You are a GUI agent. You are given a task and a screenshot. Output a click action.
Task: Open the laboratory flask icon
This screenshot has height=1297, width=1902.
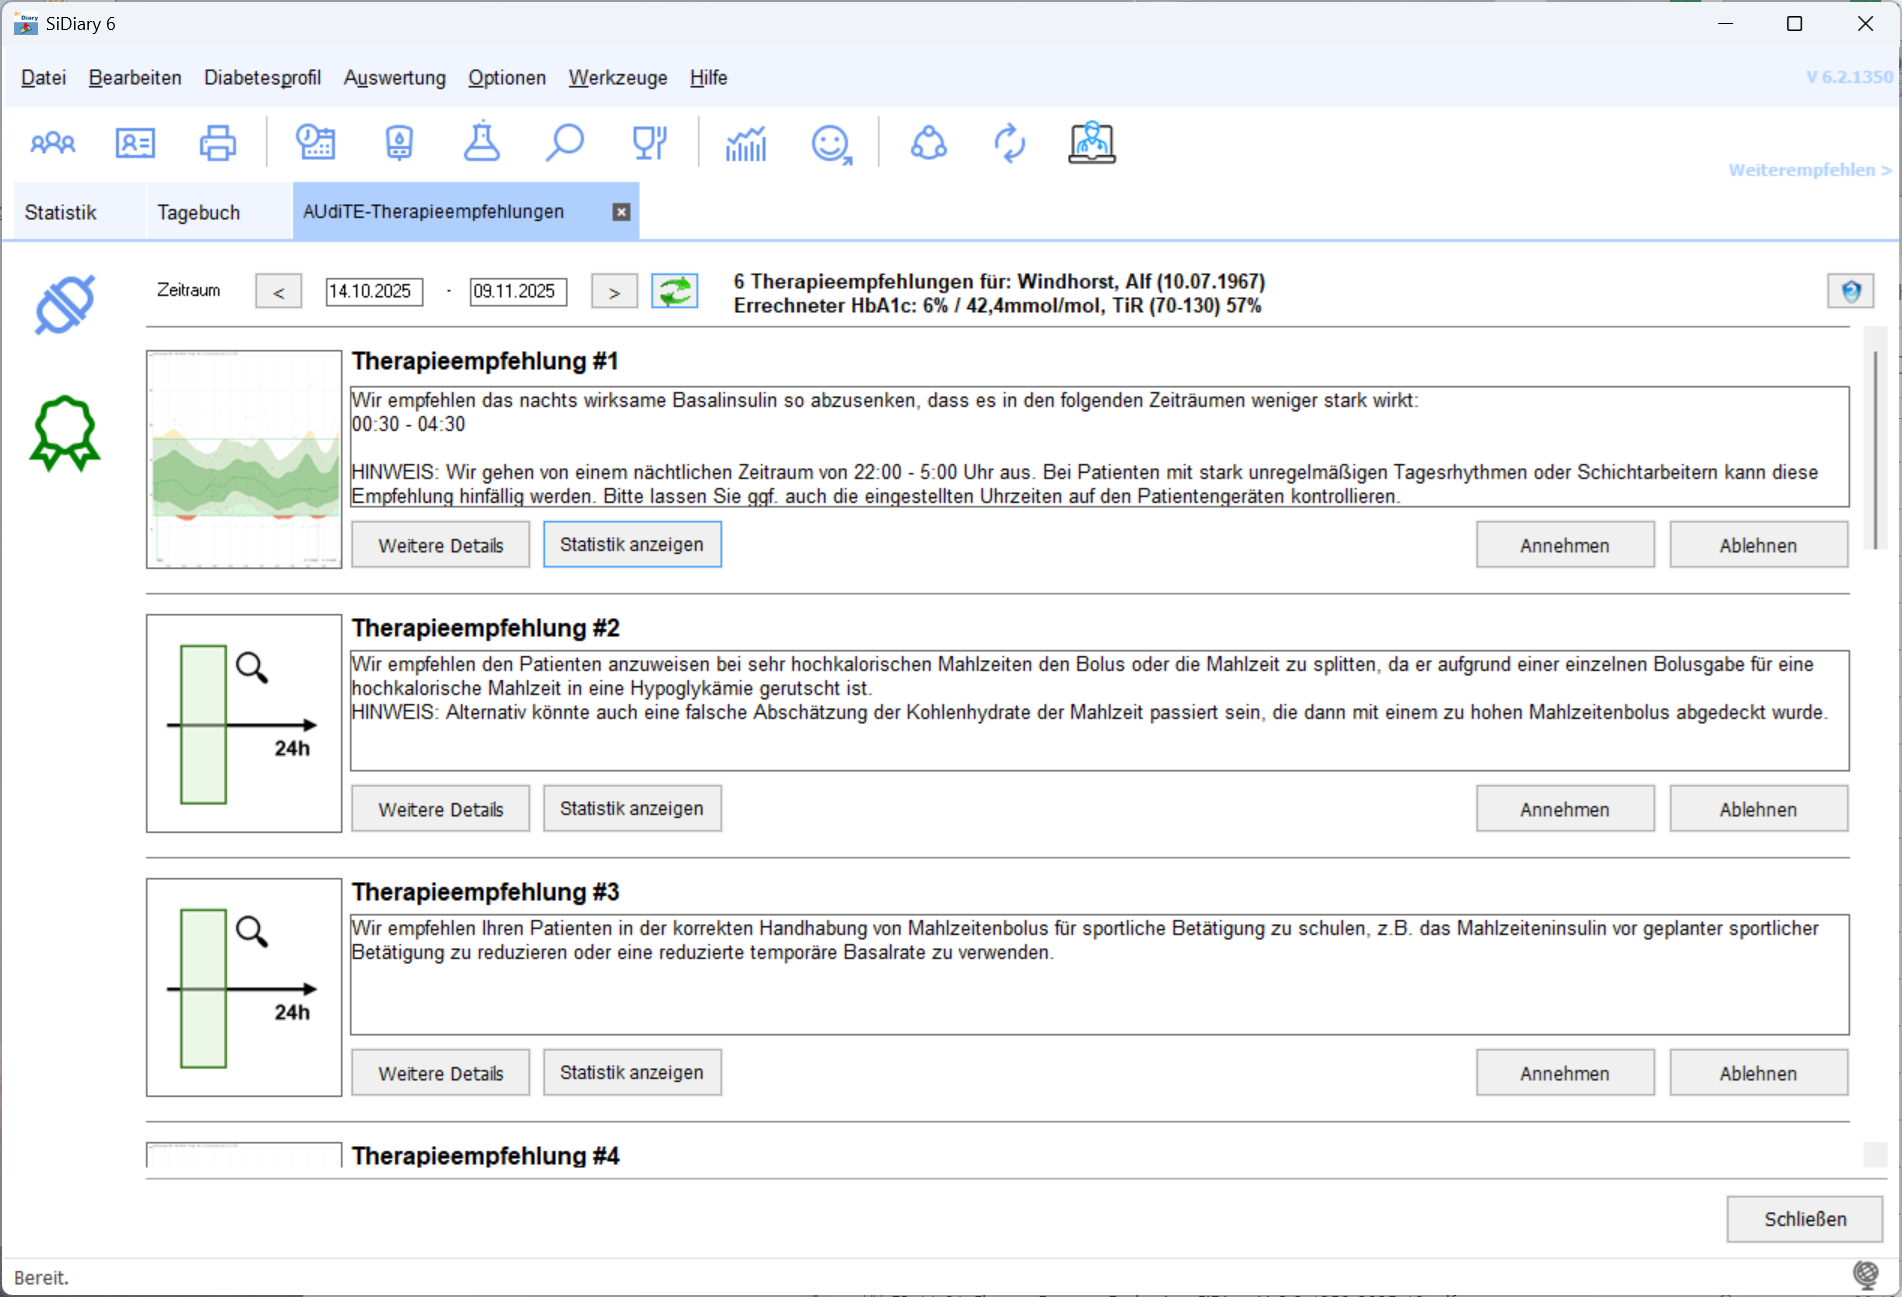[x=481, y=143]
